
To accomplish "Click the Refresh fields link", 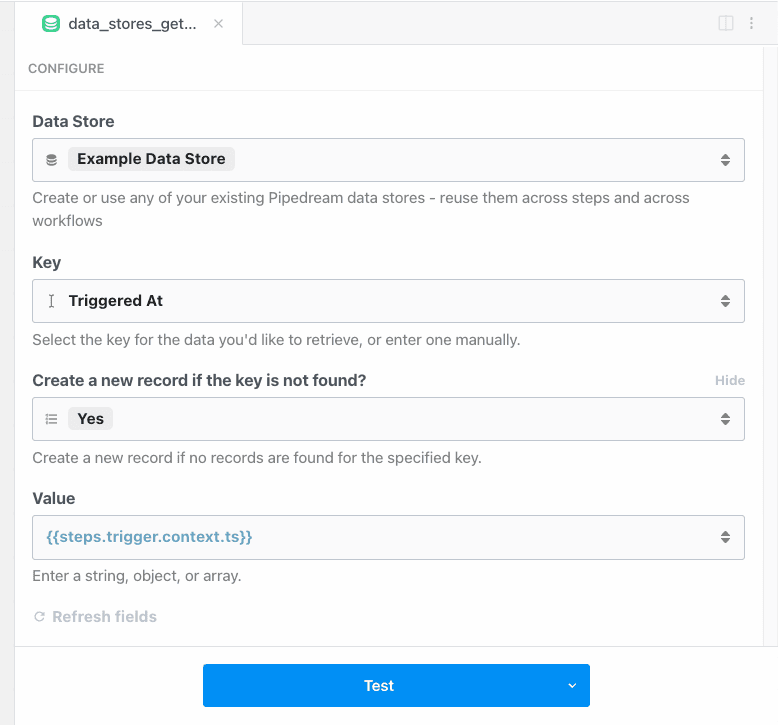I will (x=104, y=616).
